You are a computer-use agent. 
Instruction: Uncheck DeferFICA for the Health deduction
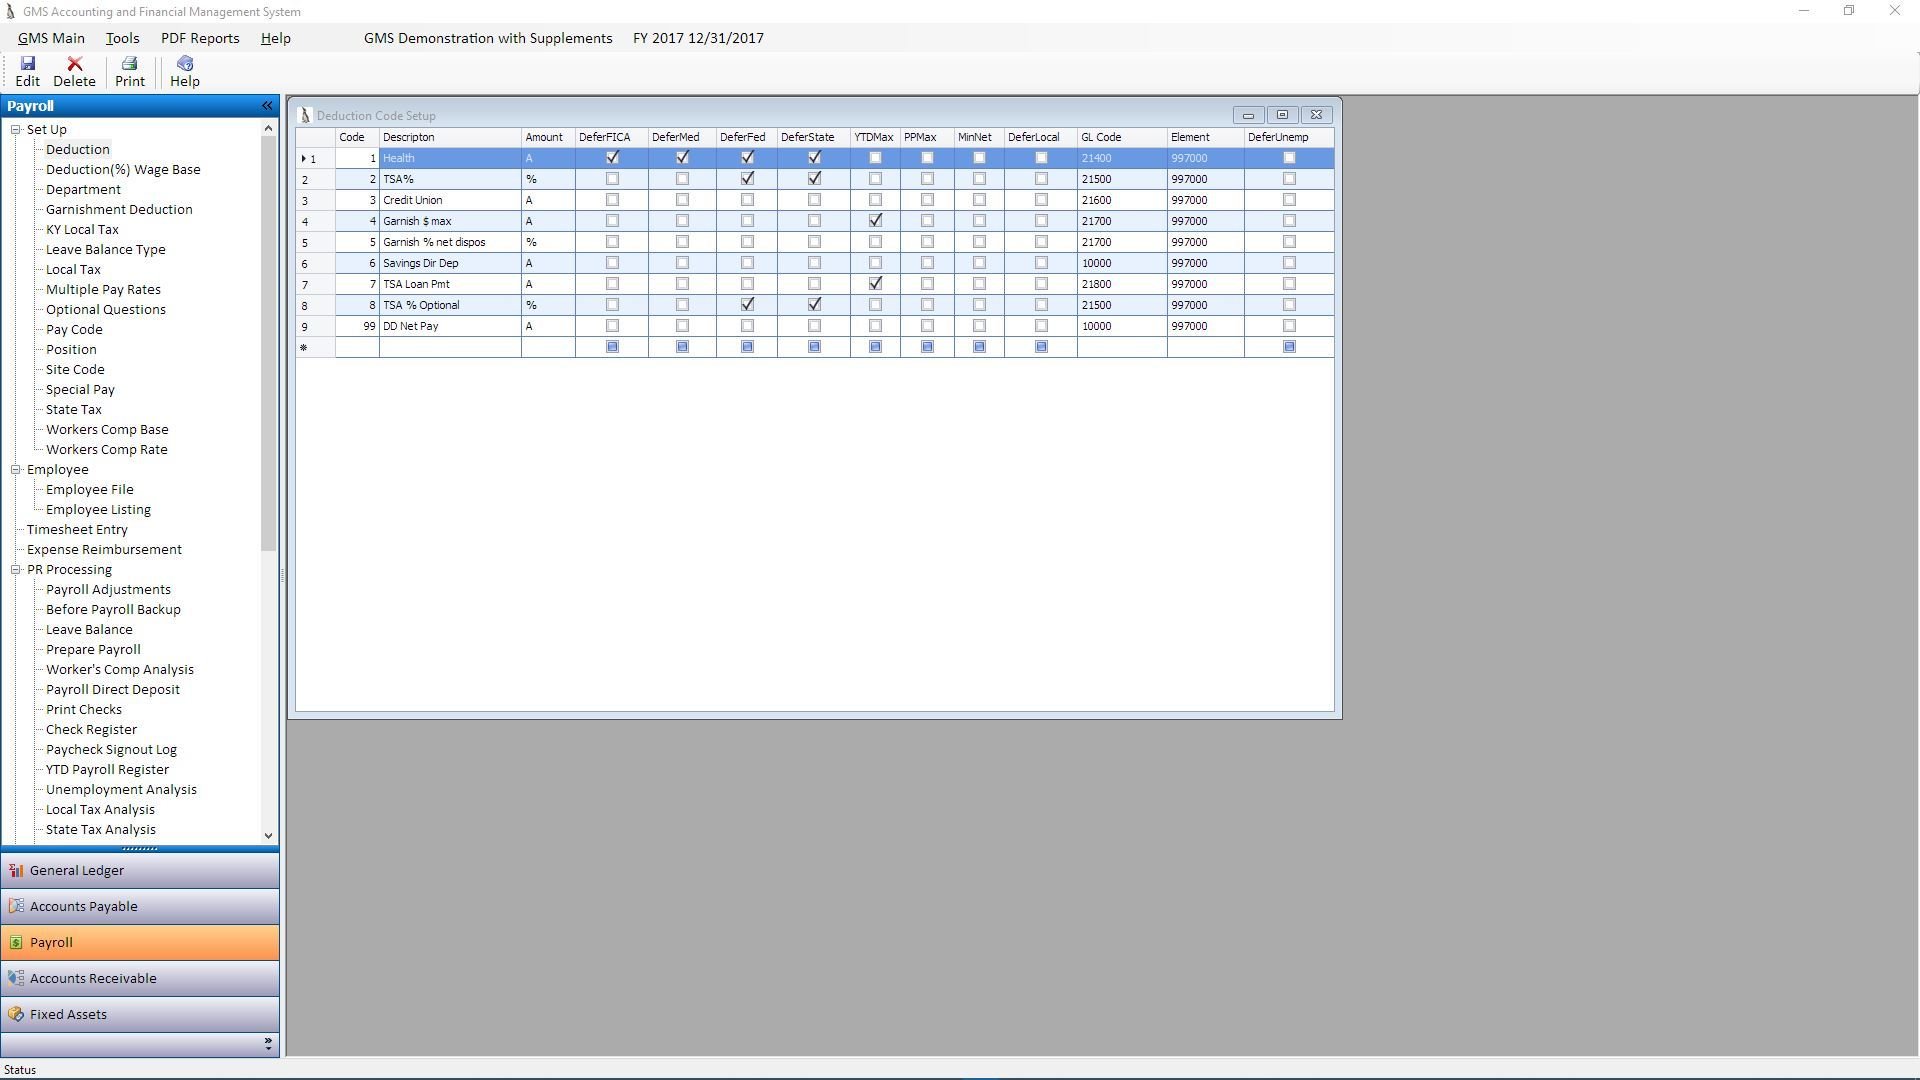point(612,158)
